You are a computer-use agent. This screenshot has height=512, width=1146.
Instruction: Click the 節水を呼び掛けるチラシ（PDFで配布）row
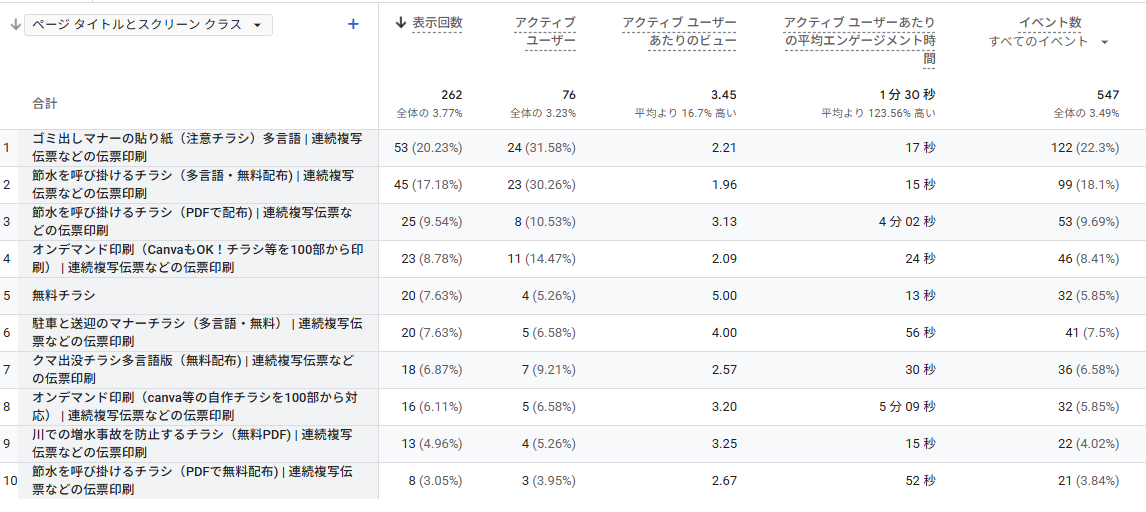pyautogui.click(x=192, y=221)
